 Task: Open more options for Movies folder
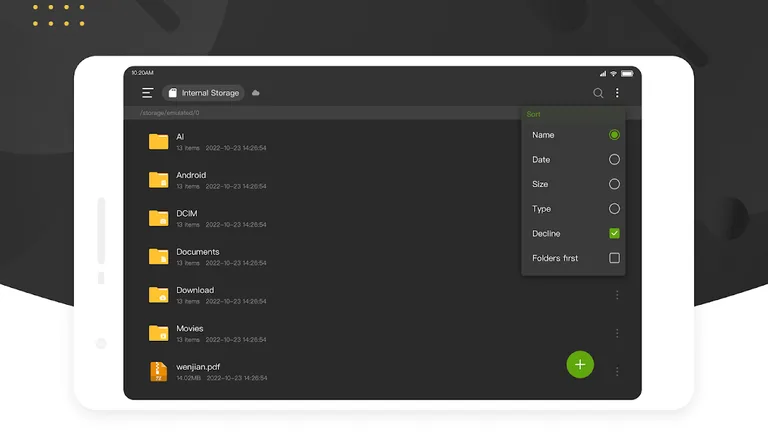[617, 333]
